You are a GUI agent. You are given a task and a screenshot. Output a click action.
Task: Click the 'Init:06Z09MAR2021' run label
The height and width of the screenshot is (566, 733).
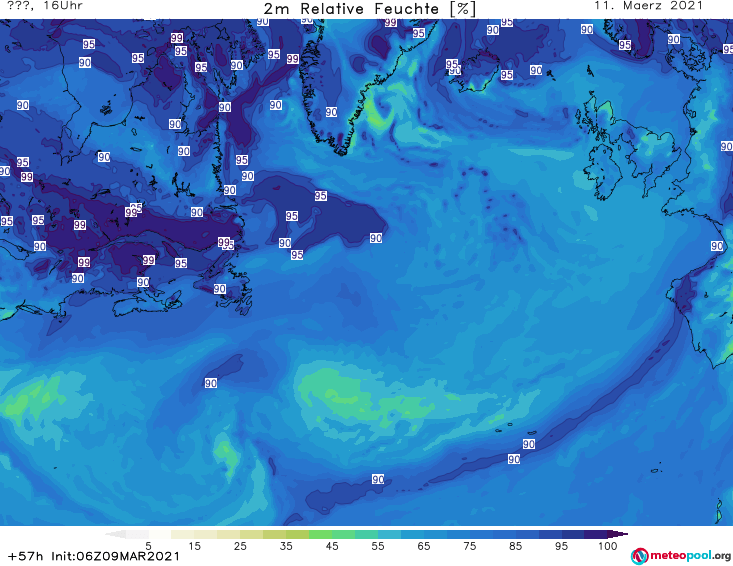(115, 556)
